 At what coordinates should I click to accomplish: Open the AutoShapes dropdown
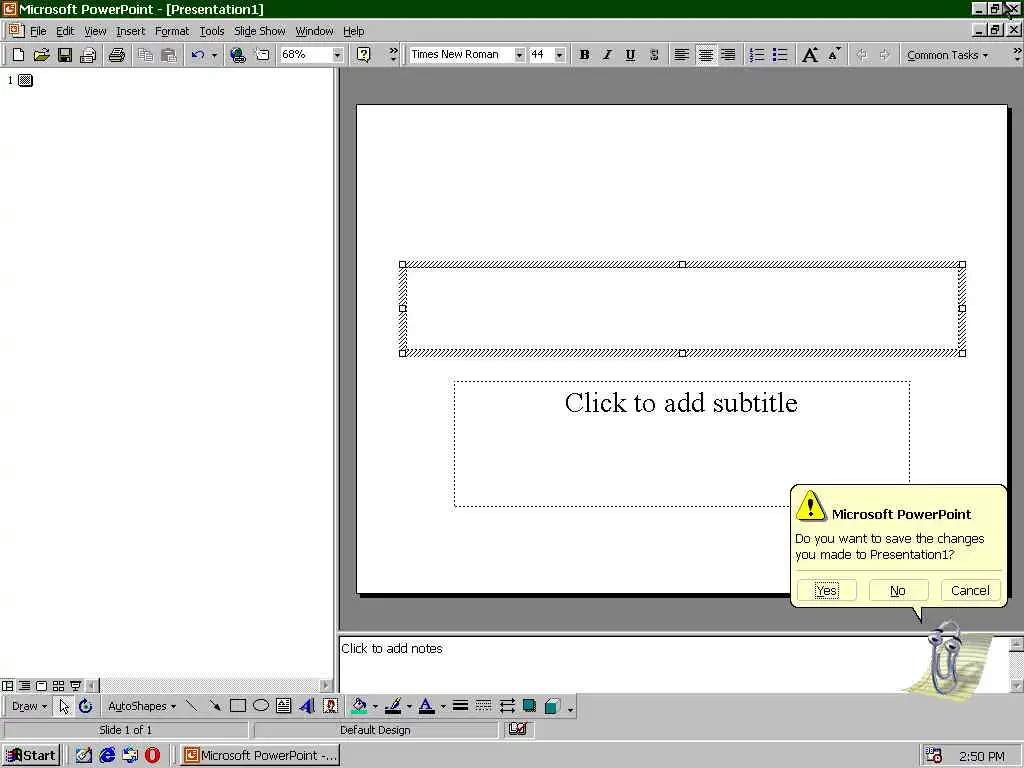[142, 706]
